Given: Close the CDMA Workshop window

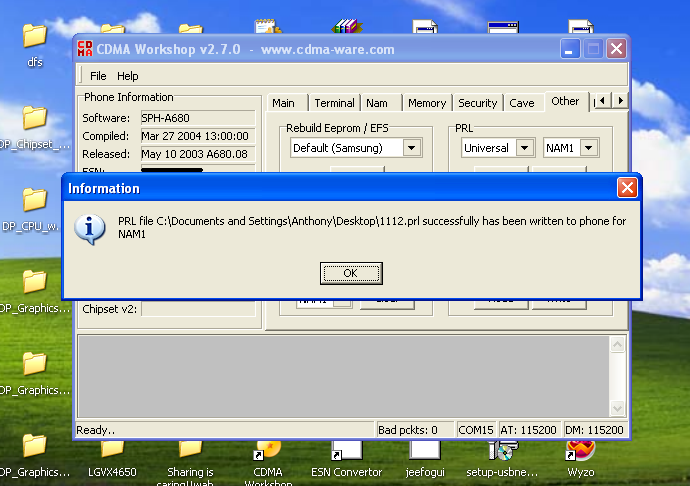Looking at the screenshot, I should point(616,48).
